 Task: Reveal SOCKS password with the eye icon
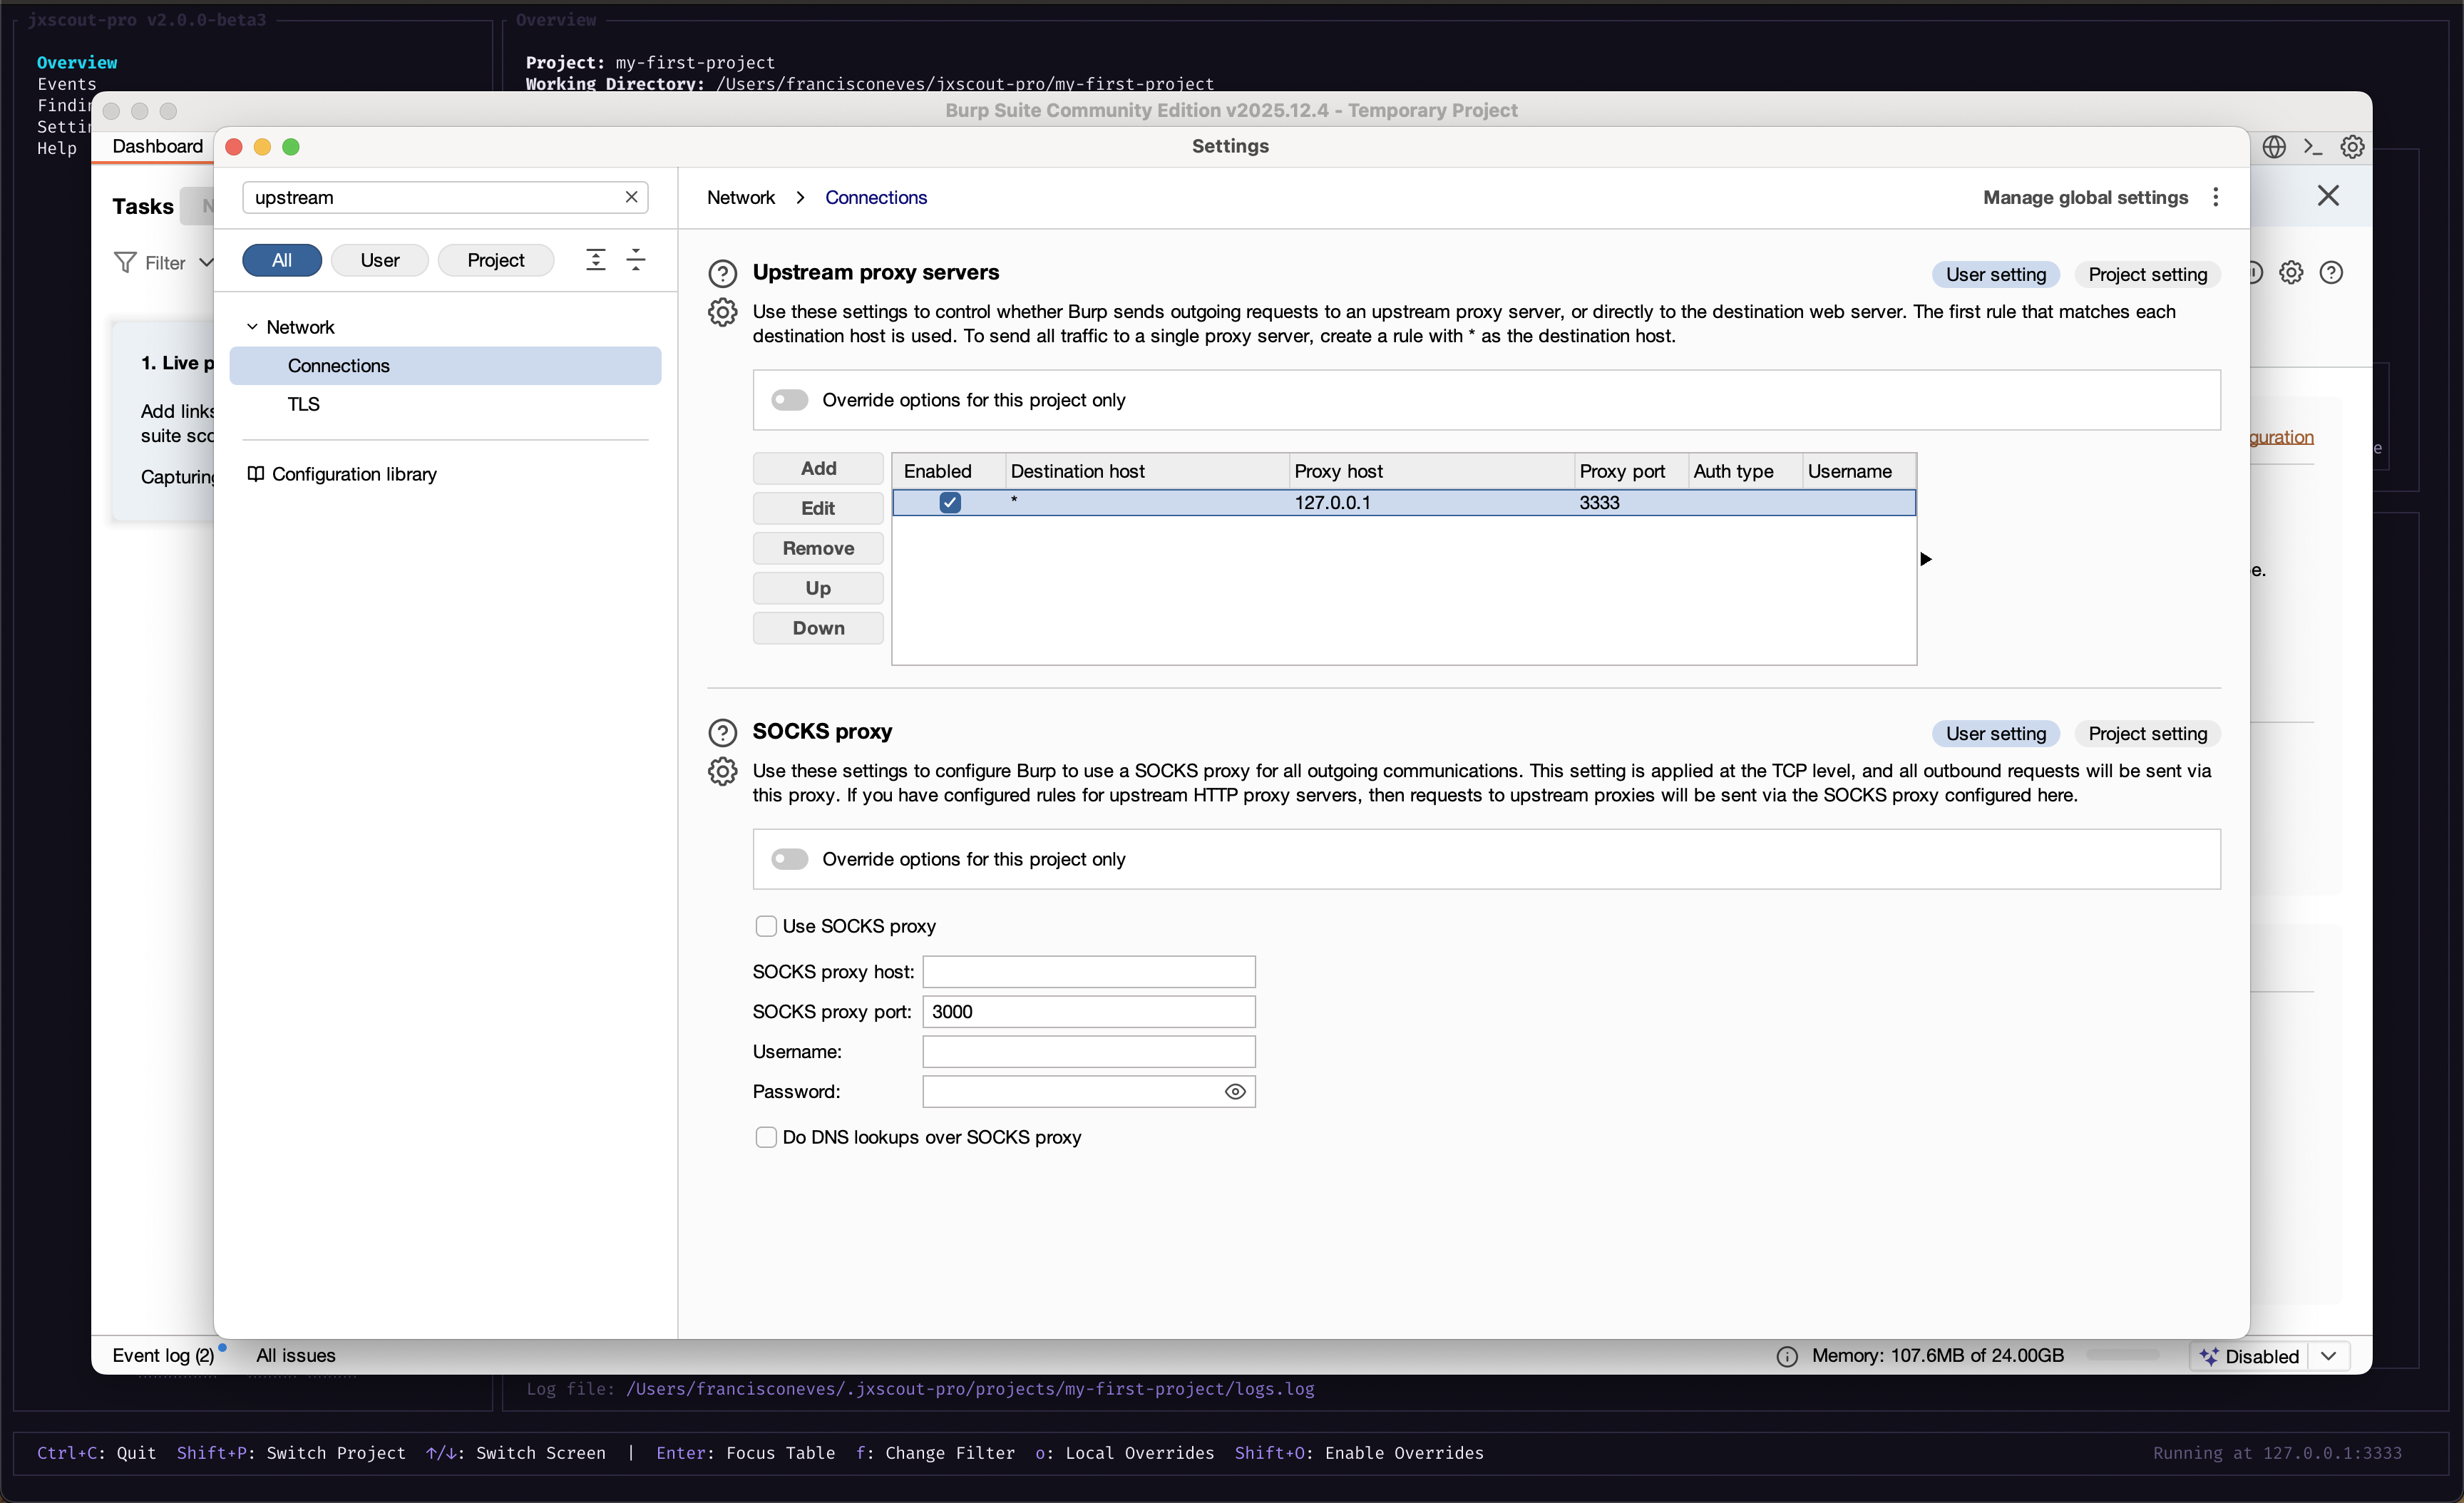[x=1235, y=1091]
